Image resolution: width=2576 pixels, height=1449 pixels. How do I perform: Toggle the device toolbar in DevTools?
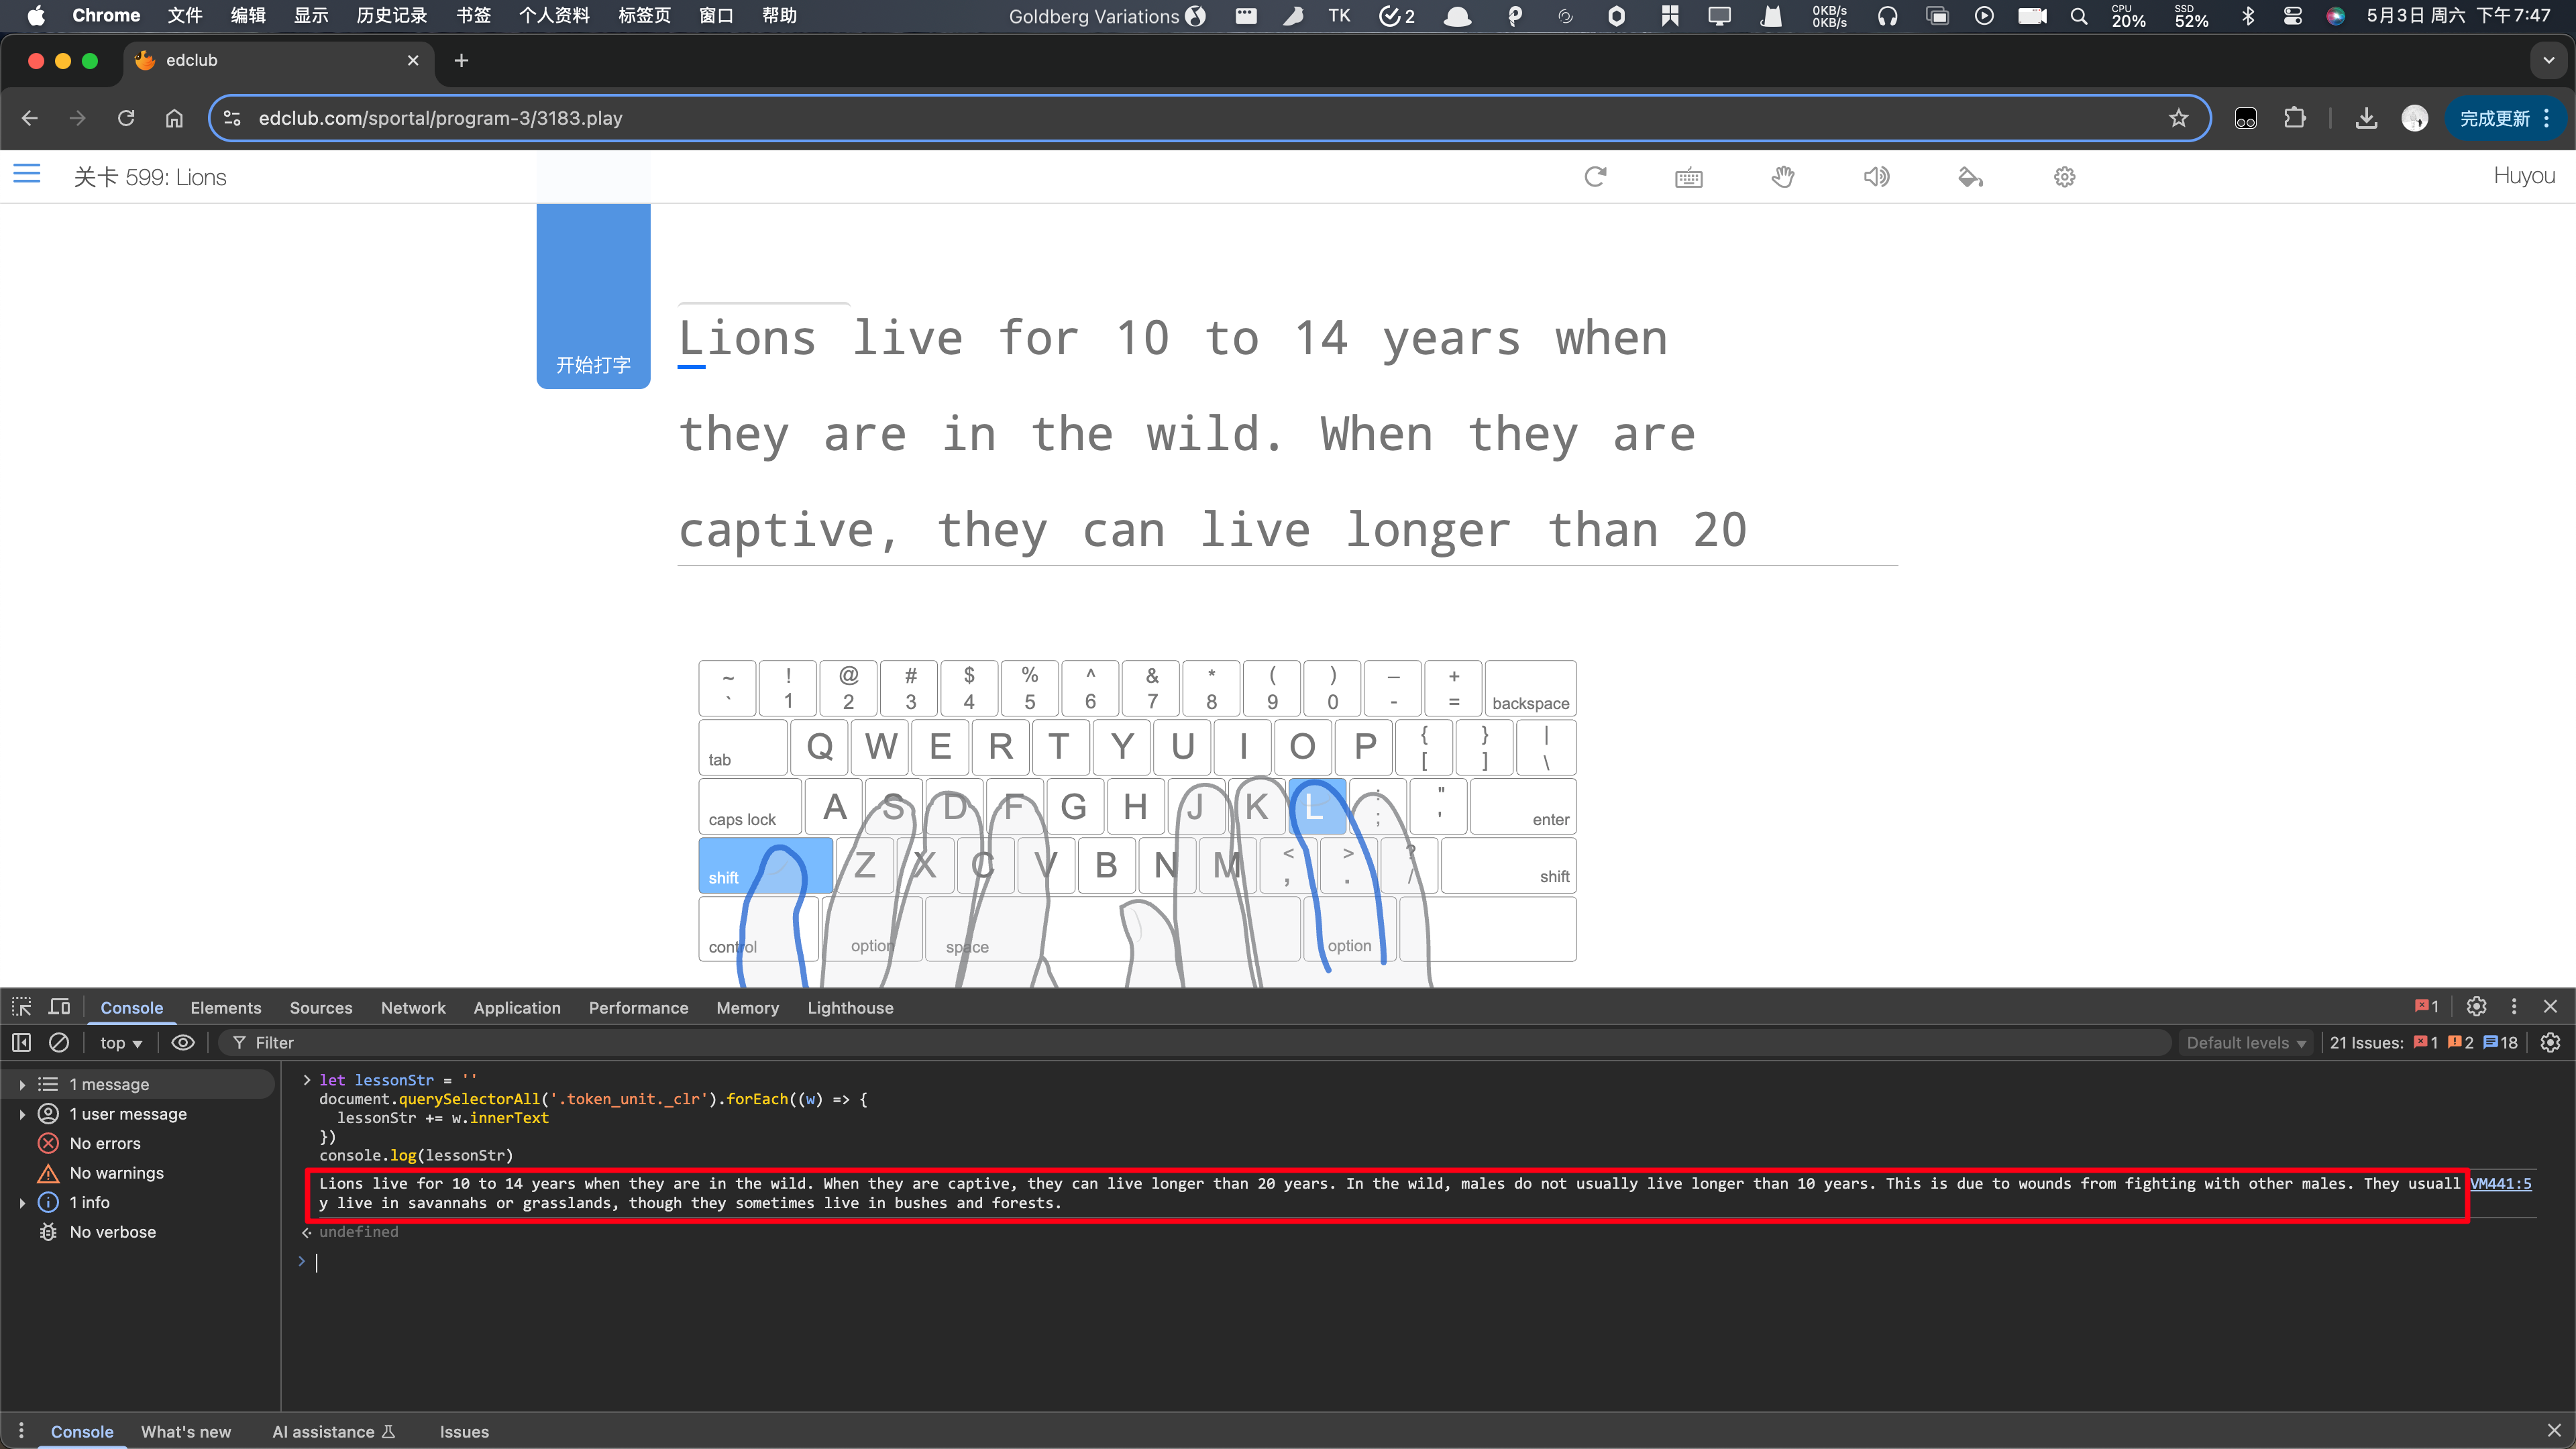(x=59, y=1007)
